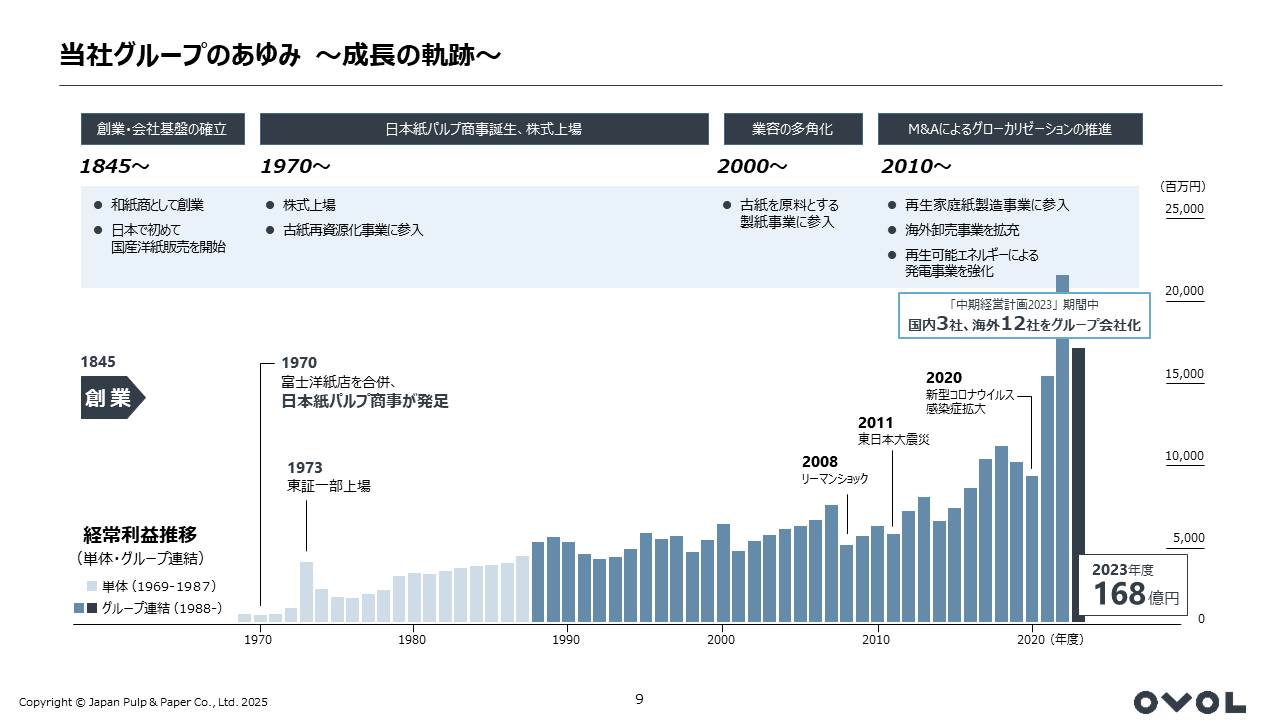Click the bullet 再生可能エネルギーによる発電事業を強化
Screen dimensions: 1280x720
point(963,263)
